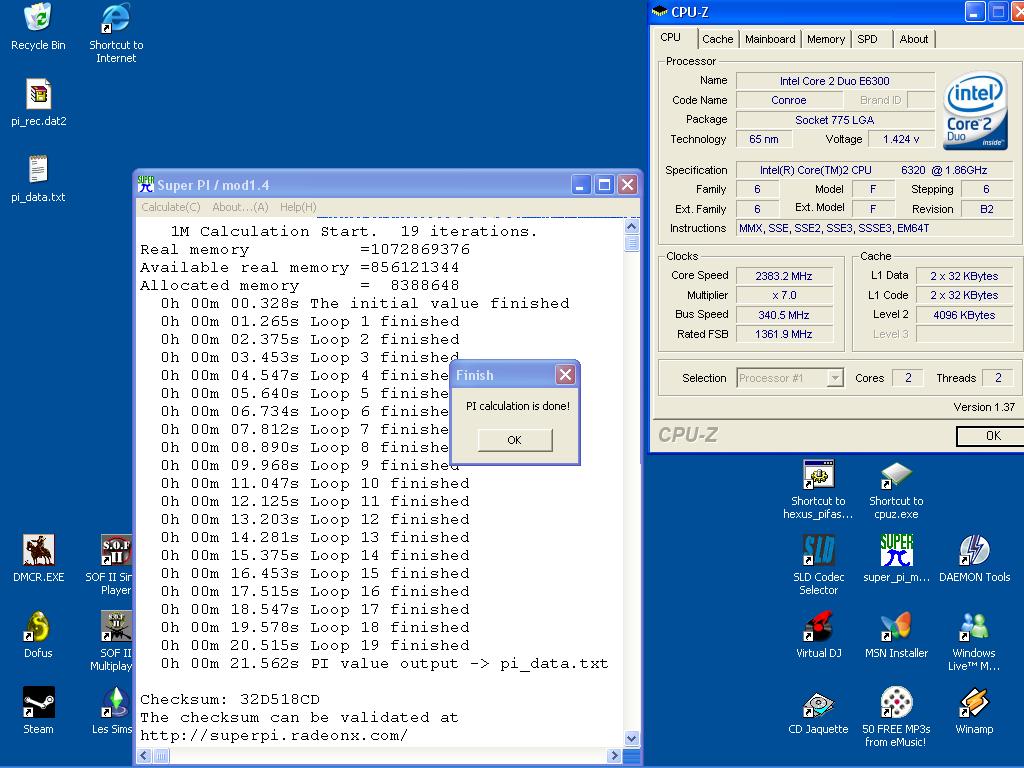Launch the super_pi_mod desktop icon
The height and width of the screenshot is (768, 1024).
pyautogui.click(x=896, y=558)
